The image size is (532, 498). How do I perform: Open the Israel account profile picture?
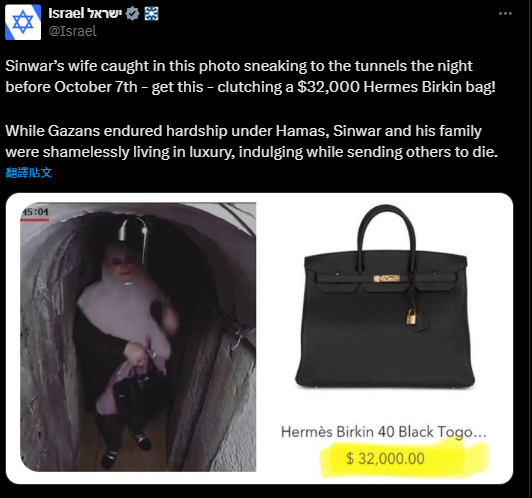(23, 22)
